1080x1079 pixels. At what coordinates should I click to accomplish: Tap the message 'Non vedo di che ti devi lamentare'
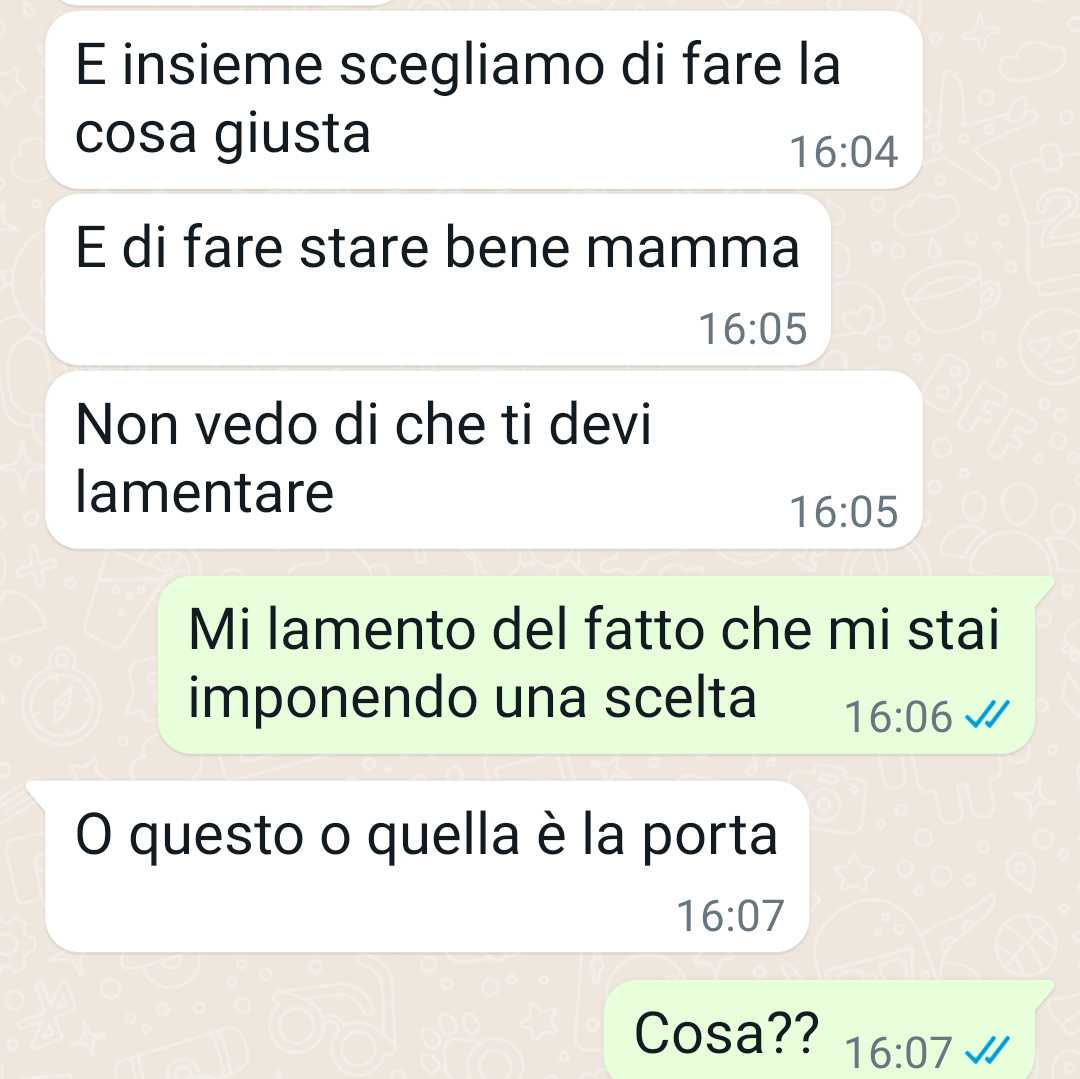point(484,460)
